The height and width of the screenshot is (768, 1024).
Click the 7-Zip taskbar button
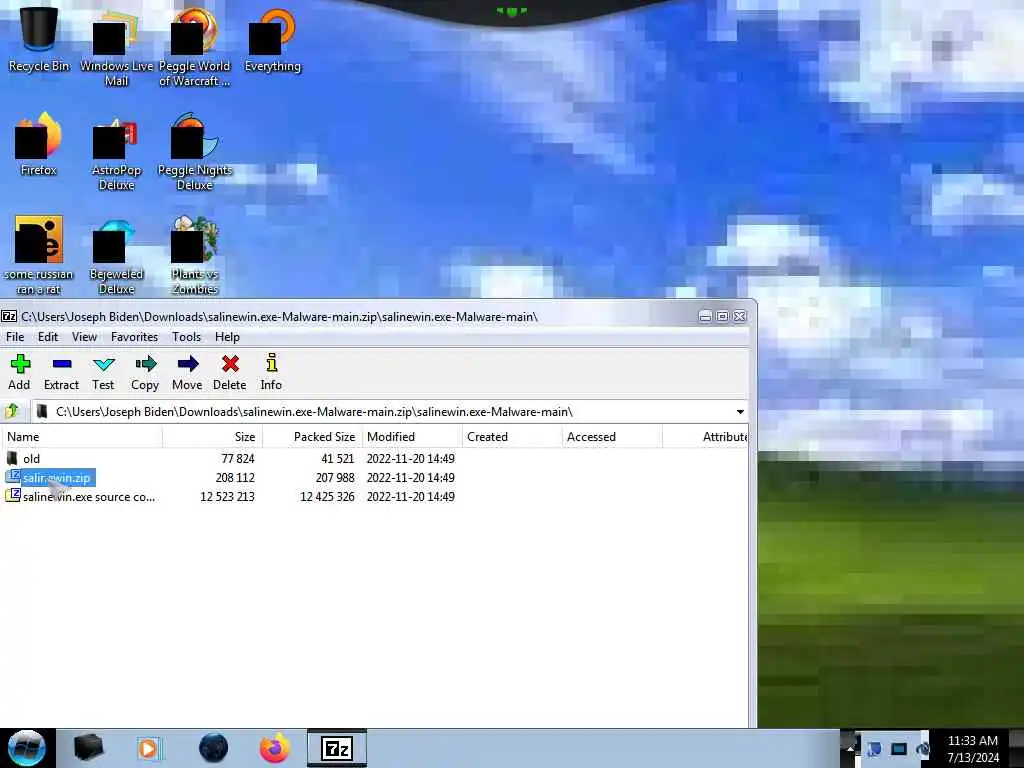point(337,748)
